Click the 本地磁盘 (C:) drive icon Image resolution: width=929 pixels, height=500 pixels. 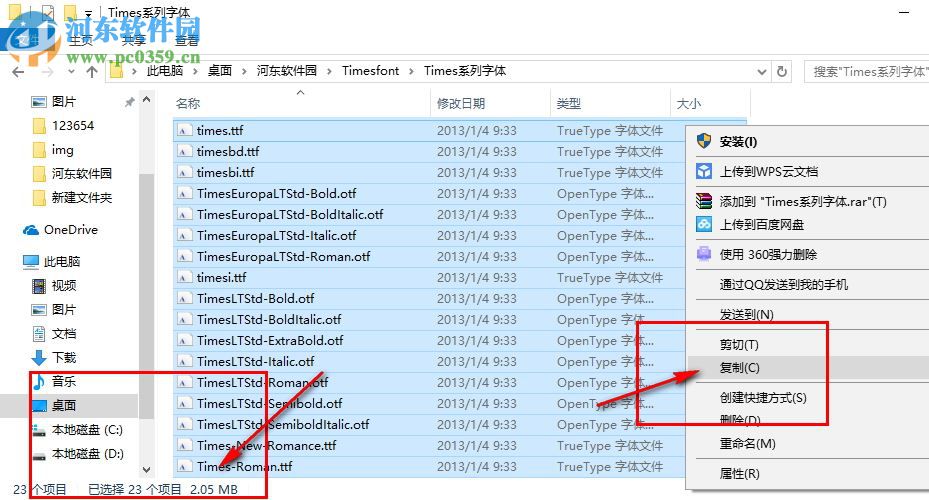(x=39, y=430)
